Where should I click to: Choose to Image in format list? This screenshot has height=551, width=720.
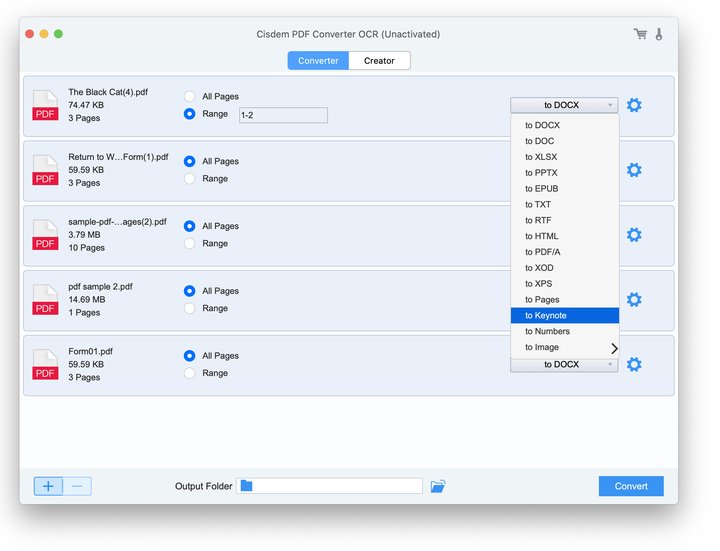coord(565,347)
